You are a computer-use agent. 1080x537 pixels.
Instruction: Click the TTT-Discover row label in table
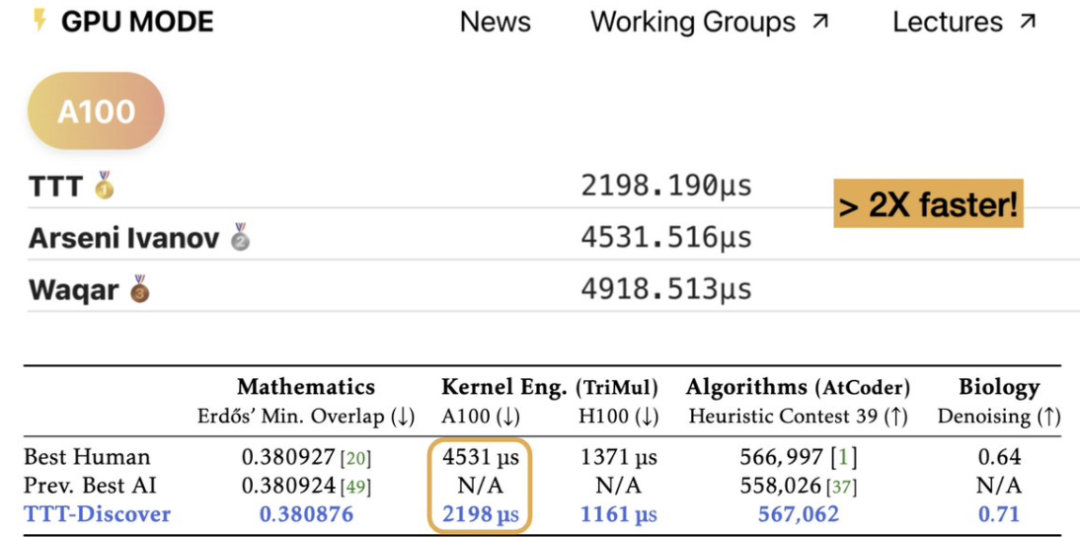point(97,514)
